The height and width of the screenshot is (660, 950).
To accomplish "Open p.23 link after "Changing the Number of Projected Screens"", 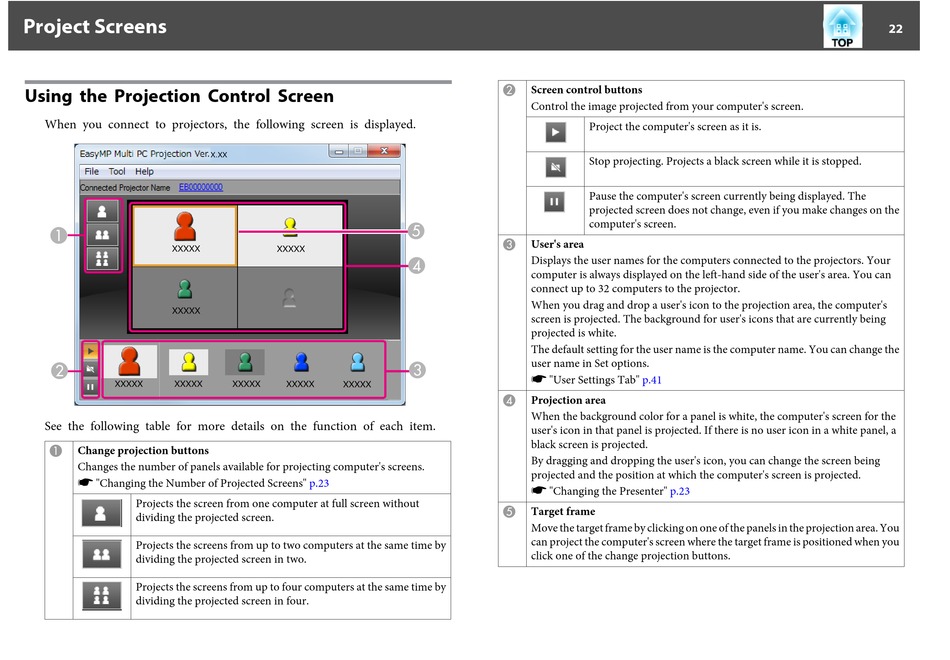I will click(319, 483).
